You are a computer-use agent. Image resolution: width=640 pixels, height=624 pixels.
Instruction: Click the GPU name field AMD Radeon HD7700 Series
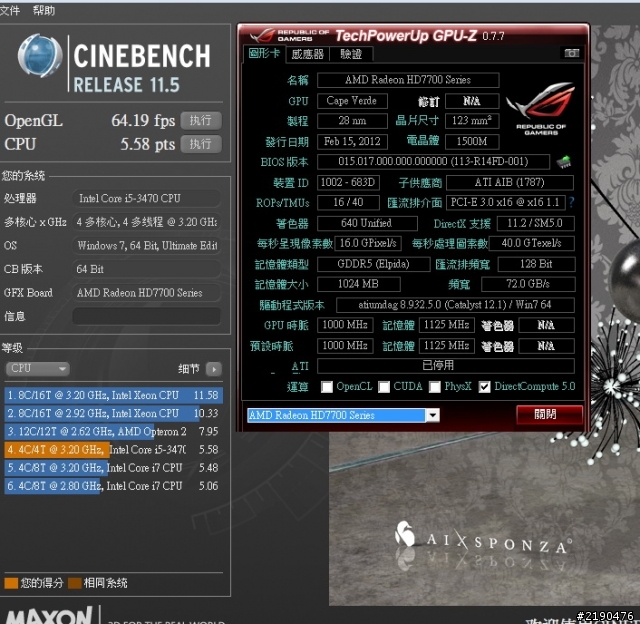408,80
